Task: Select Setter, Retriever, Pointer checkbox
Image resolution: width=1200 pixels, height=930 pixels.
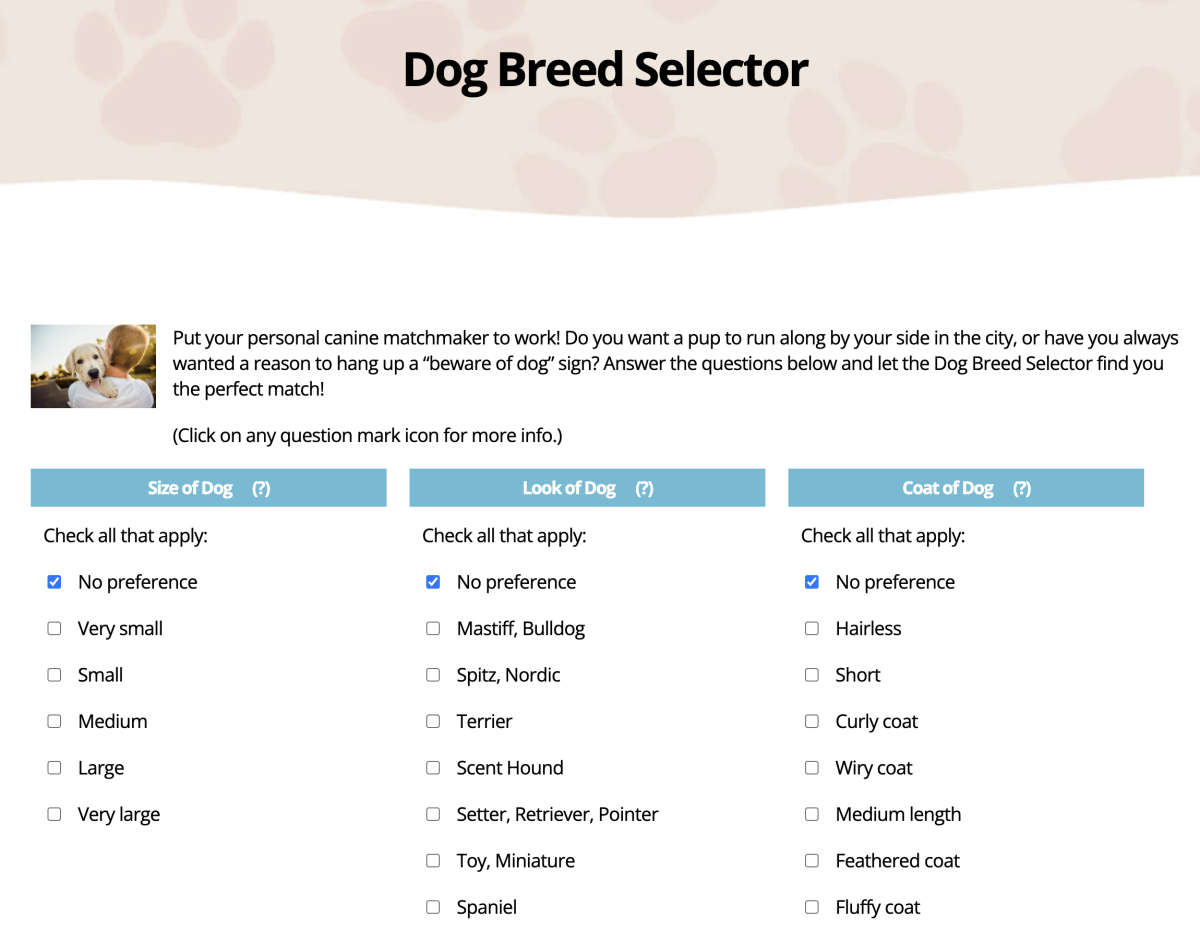Action: click(433, 814)
